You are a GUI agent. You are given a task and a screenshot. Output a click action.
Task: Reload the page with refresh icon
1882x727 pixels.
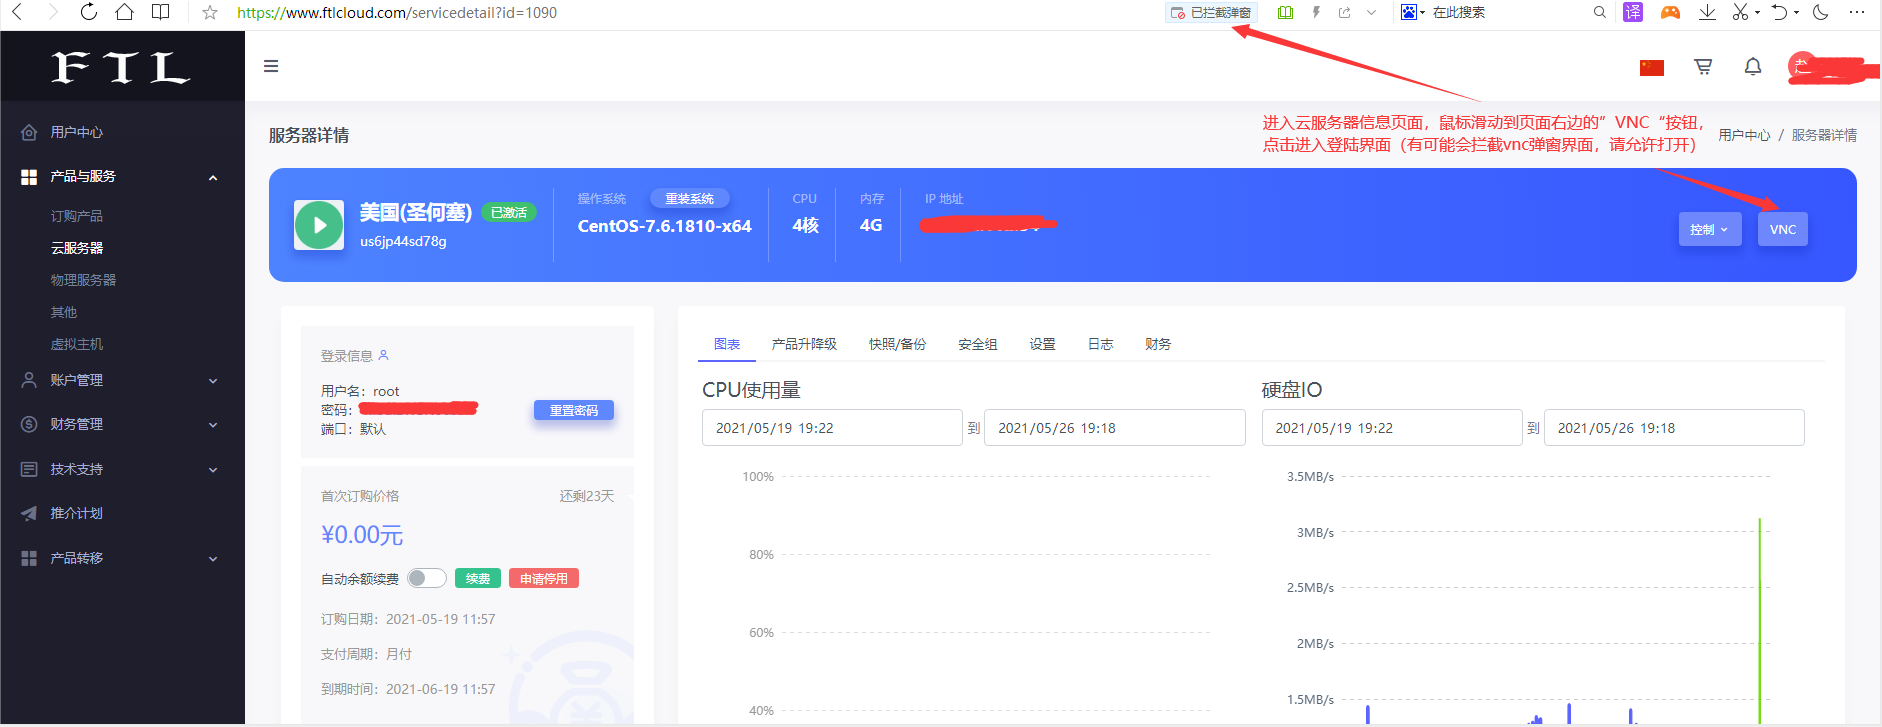coord(88,12)
